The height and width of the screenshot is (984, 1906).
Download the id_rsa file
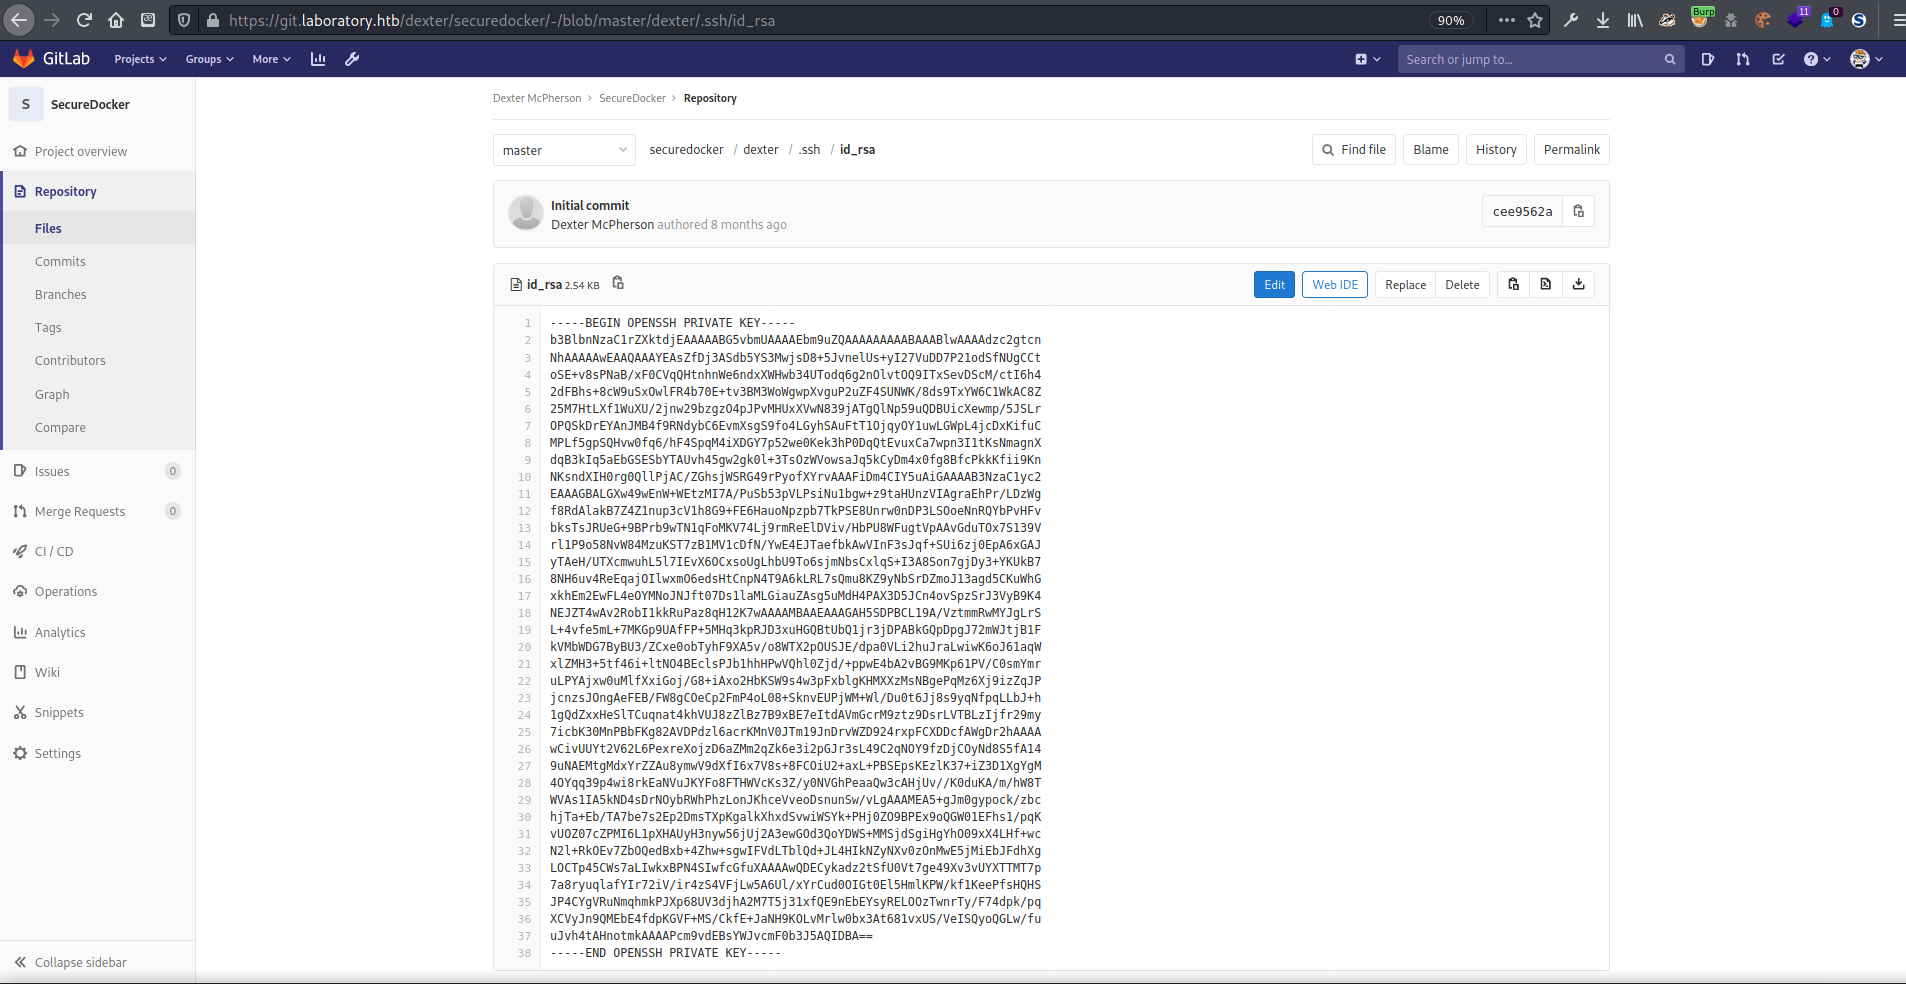coord(1578,284)
